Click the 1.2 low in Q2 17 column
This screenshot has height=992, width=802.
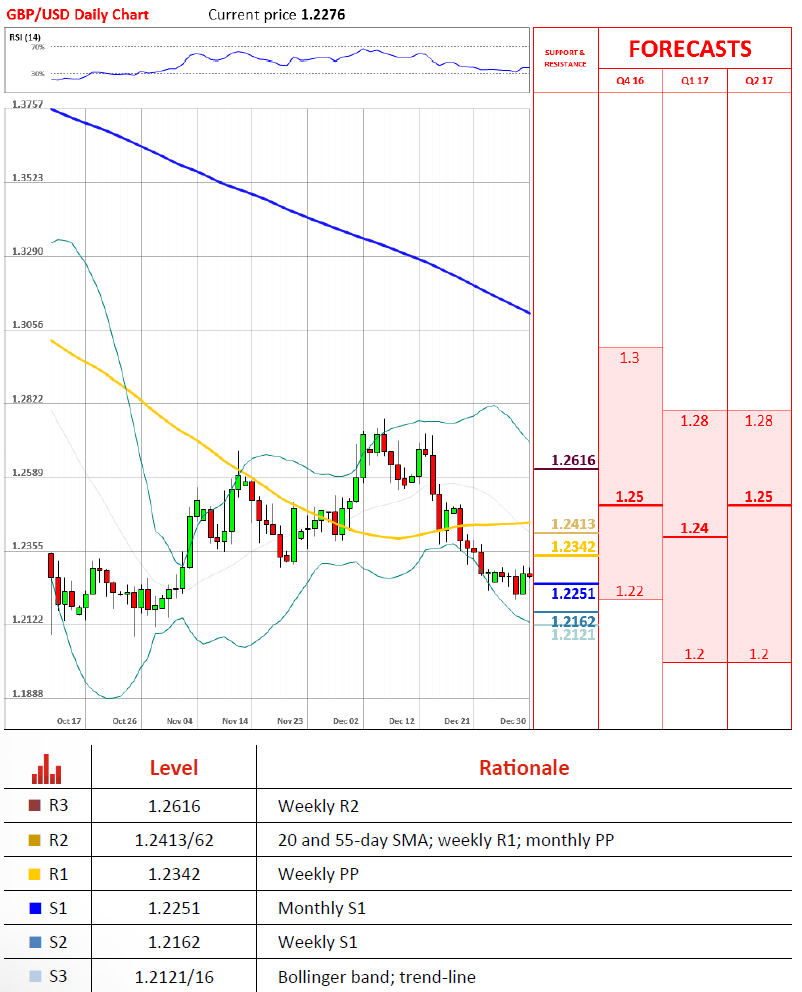click(x=759, y=654)
